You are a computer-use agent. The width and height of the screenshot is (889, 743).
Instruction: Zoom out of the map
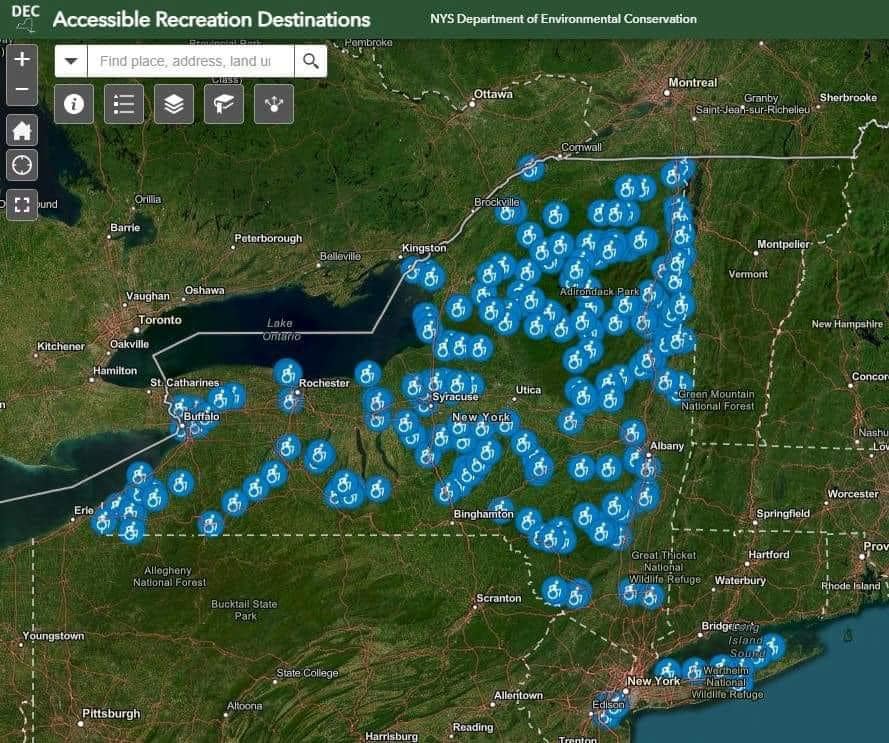[22, 90]
